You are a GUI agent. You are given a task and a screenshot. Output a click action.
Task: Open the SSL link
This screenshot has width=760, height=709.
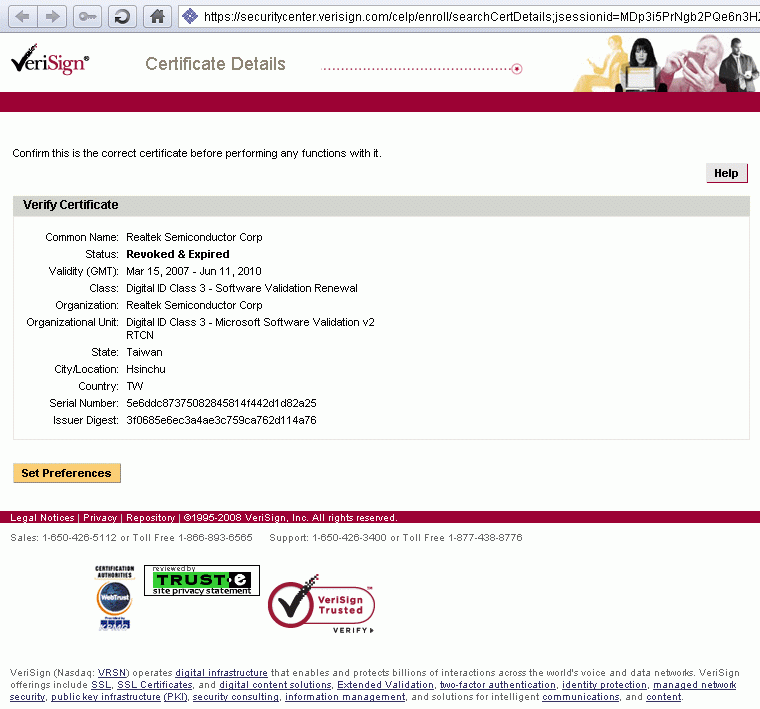(x=101, y=685)
